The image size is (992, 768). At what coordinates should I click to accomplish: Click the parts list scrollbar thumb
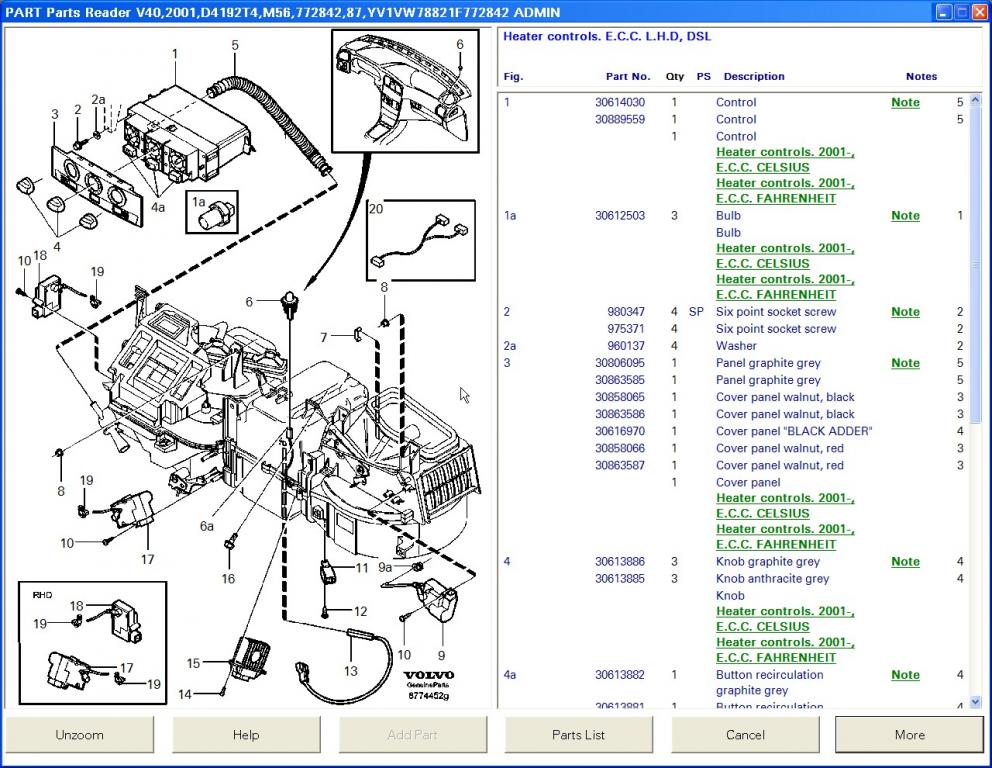975,264
